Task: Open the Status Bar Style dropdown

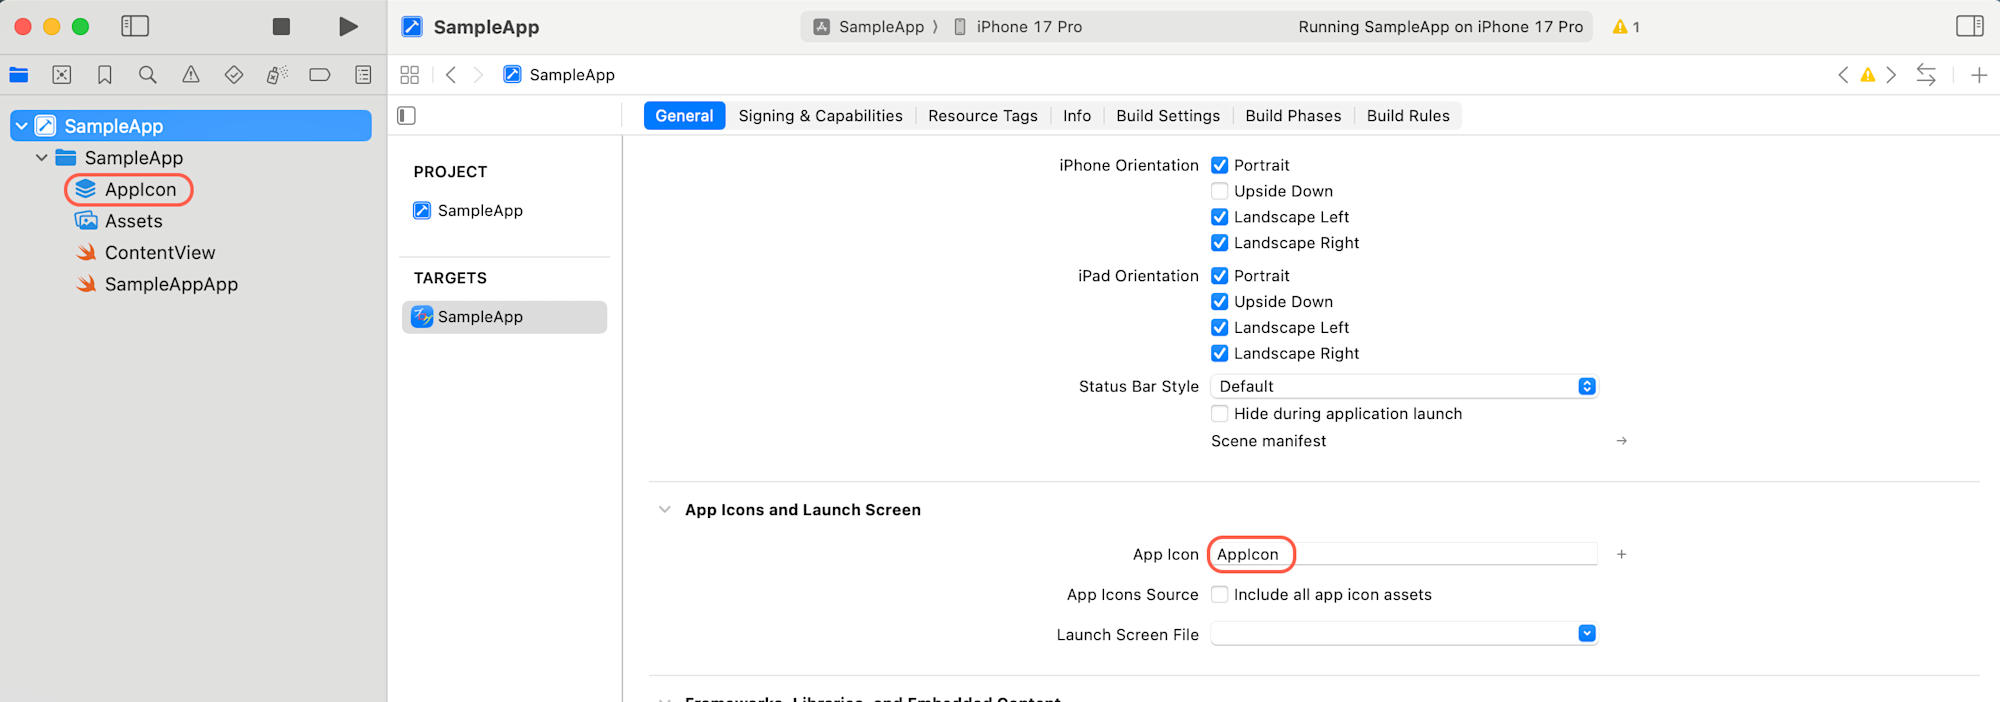Action: click(1404, 386)
